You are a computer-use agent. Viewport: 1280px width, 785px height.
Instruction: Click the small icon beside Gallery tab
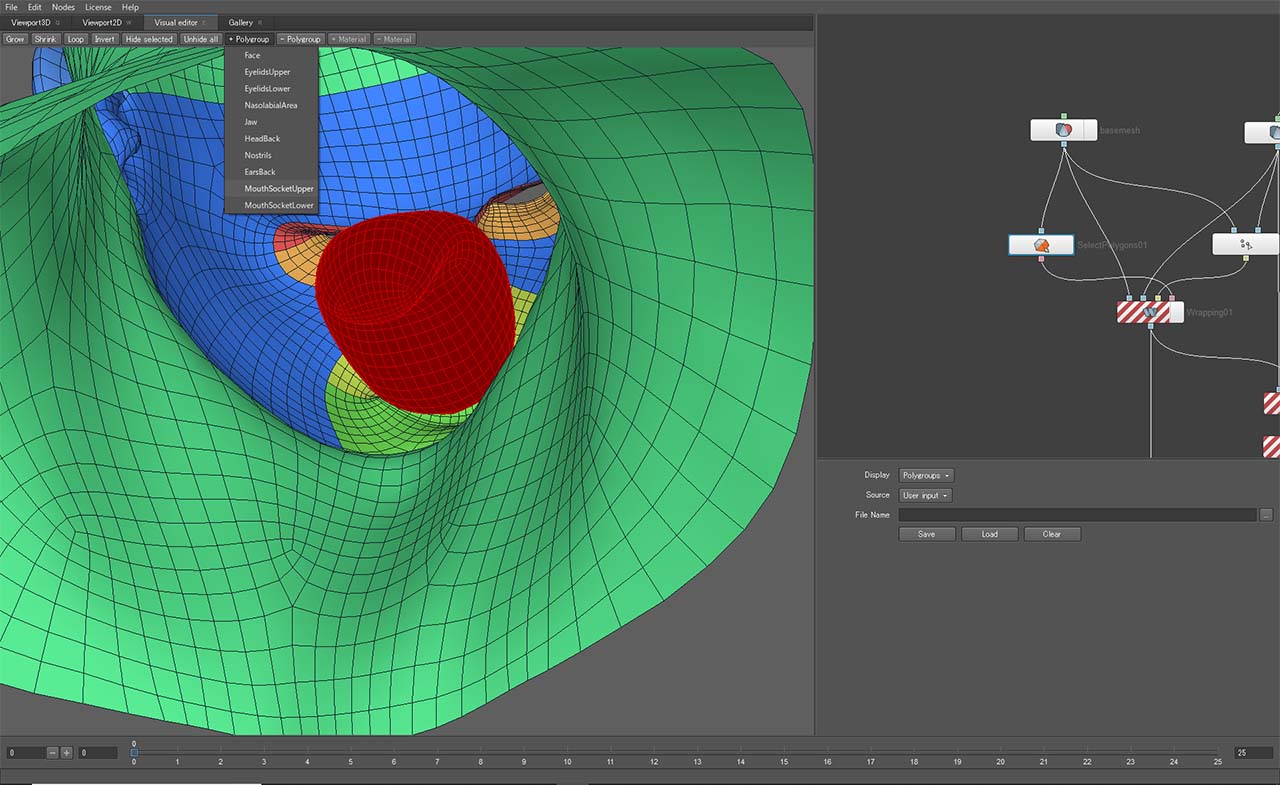click(260, 22)
